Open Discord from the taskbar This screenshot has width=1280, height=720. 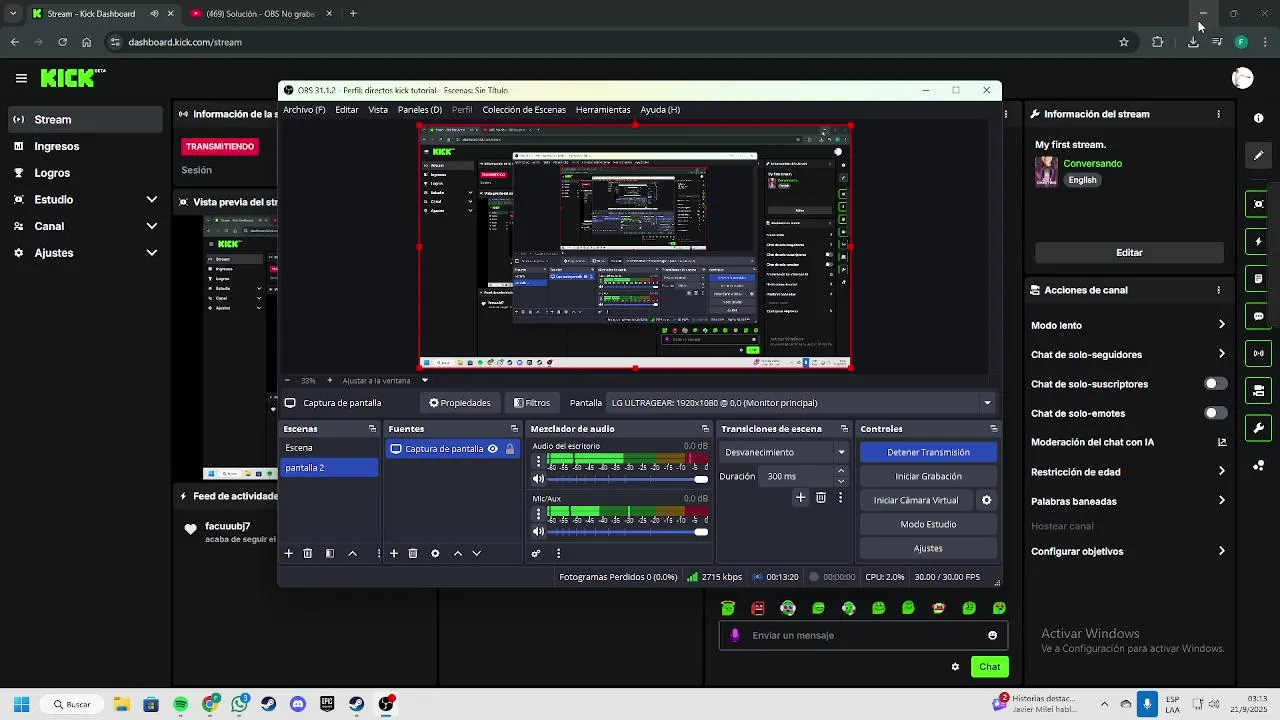pos(298,704)
